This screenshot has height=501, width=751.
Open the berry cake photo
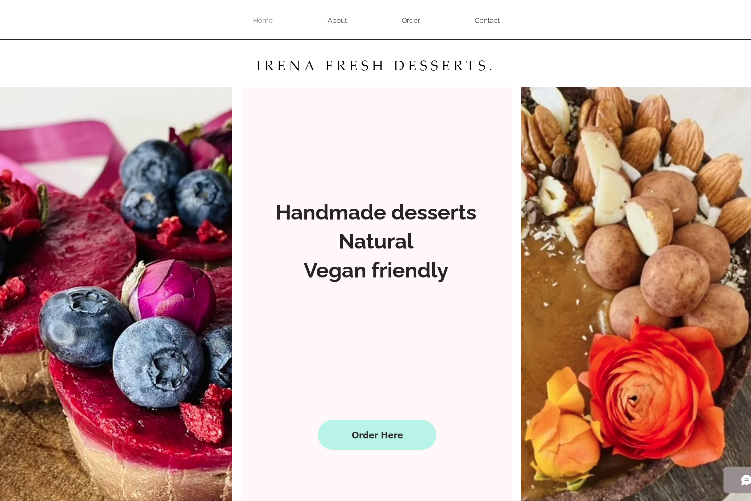[116, 294]
